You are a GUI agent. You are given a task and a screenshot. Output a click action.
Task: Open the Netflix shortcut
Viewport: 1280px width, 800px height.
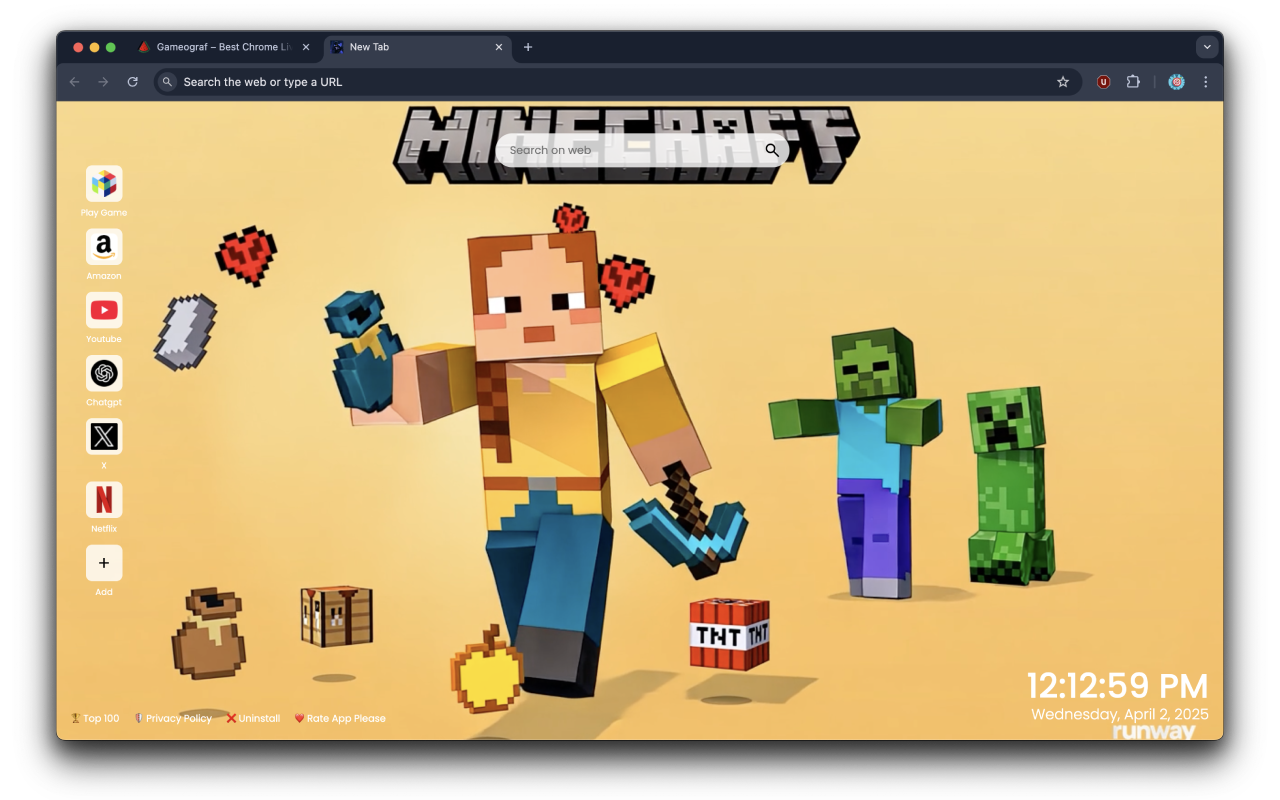coord(103,500)
